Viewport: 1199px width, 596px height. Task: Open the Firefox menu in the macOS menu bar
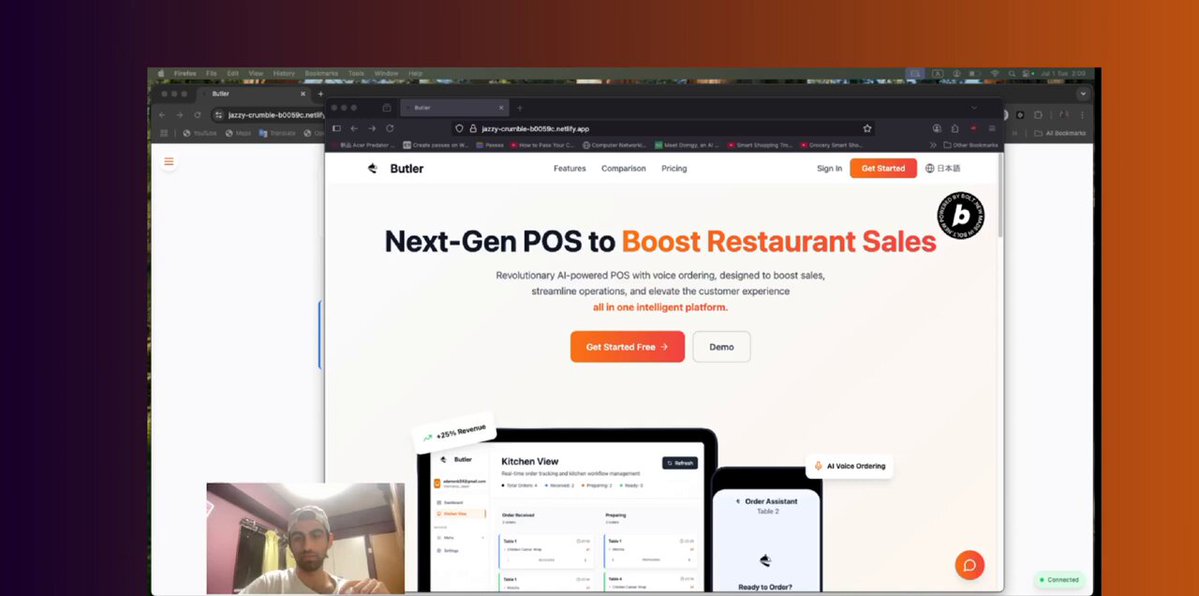[x=185, y=73]
